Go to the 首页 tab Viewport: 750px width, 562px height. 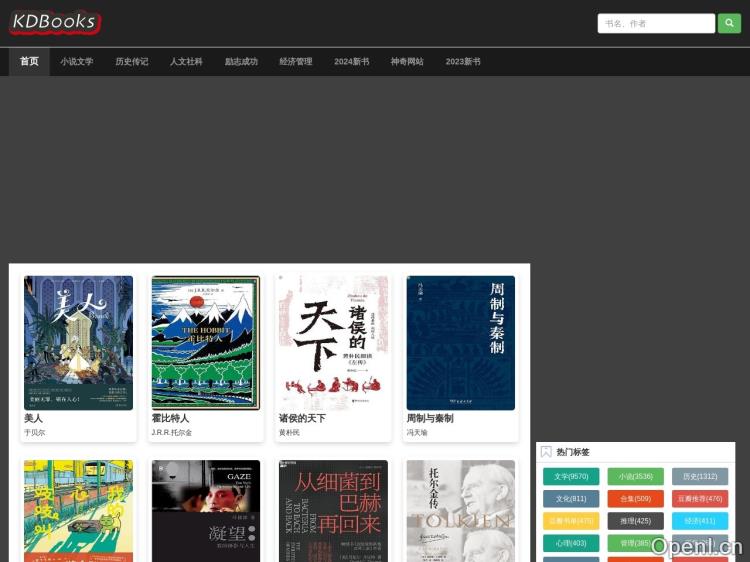click(x=29, y=62)
